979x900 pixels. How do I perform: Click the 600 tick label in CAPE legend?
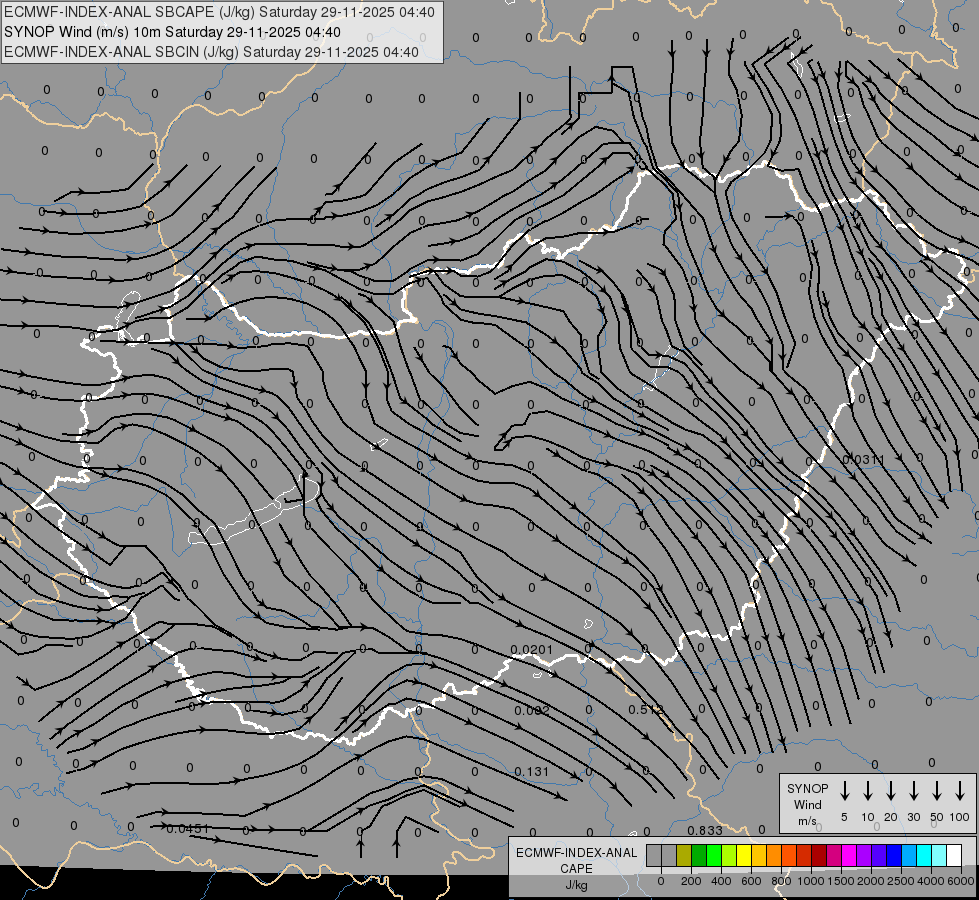[751, 881]
